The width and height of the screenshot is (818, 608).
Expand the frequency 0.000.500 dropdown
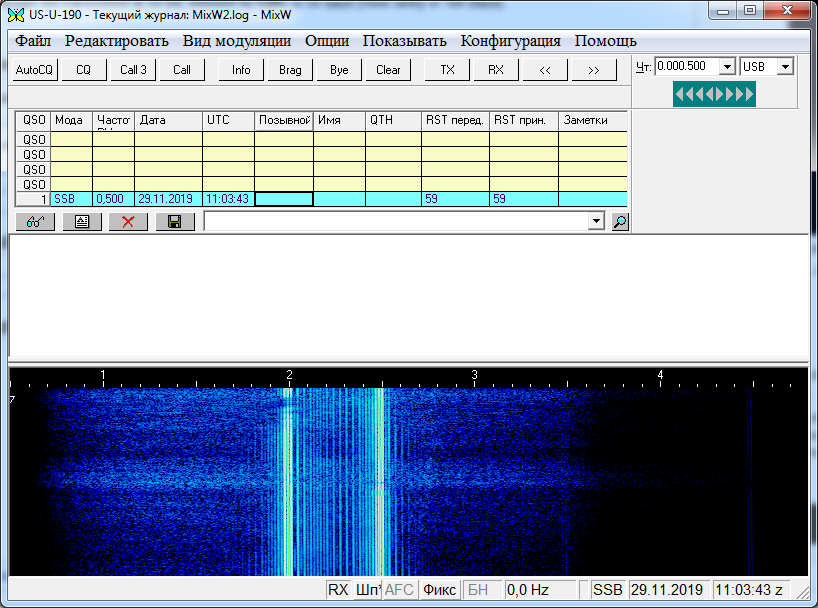pyautogui.click(x=727, y=66)
